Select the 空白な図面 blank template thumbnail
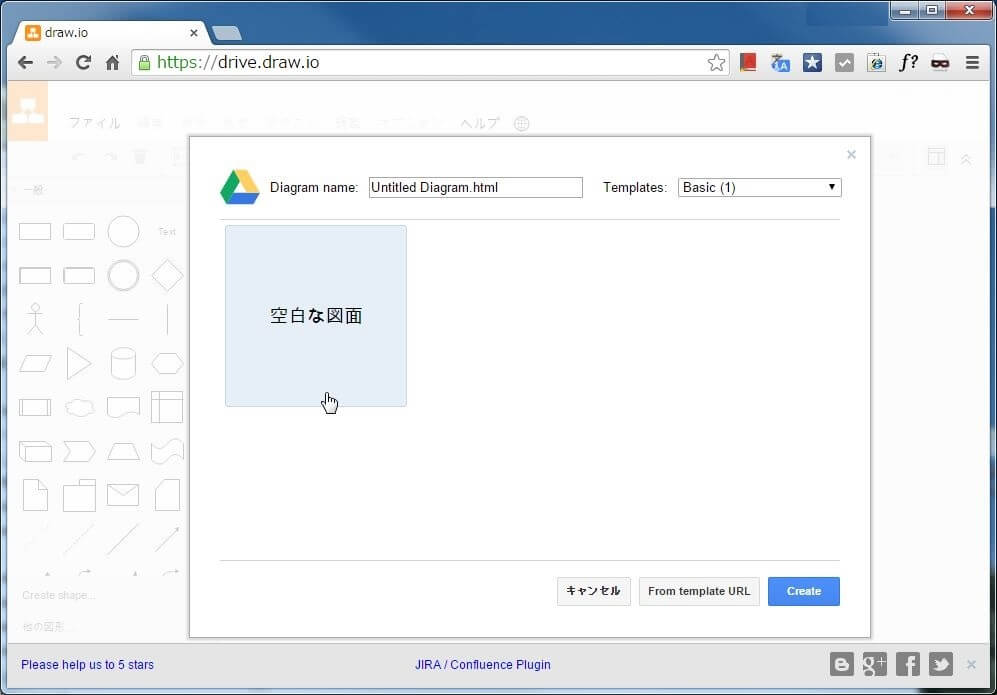This screenshot has height=695, width=997. point(316,316)
